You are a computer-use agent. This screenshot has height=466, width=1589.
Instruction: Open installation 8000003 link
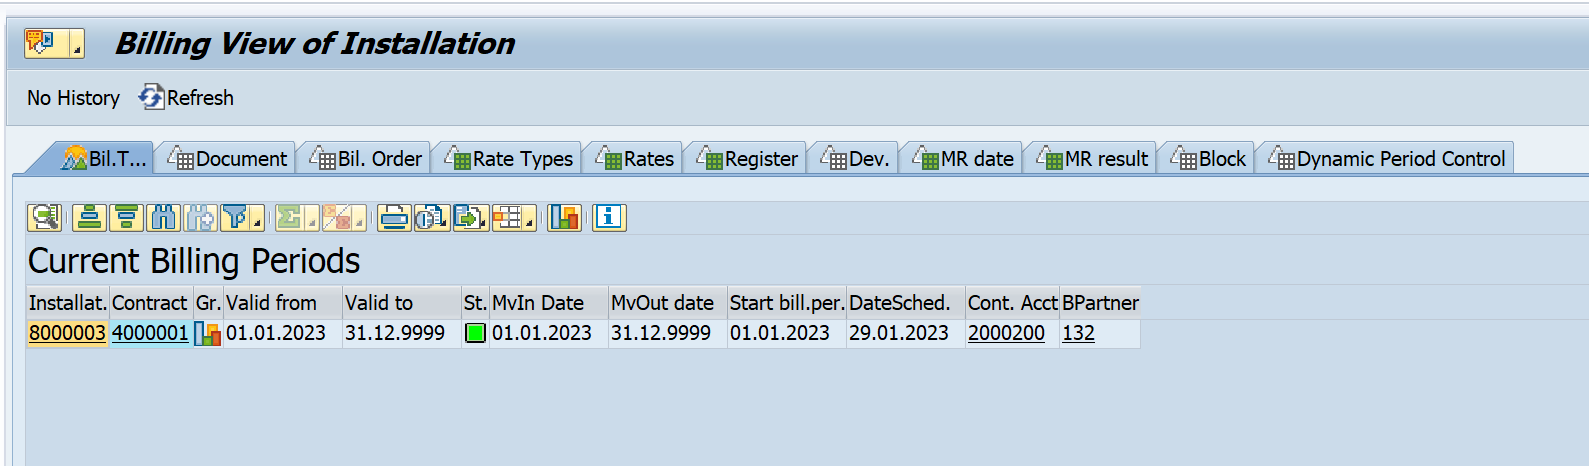67,333
